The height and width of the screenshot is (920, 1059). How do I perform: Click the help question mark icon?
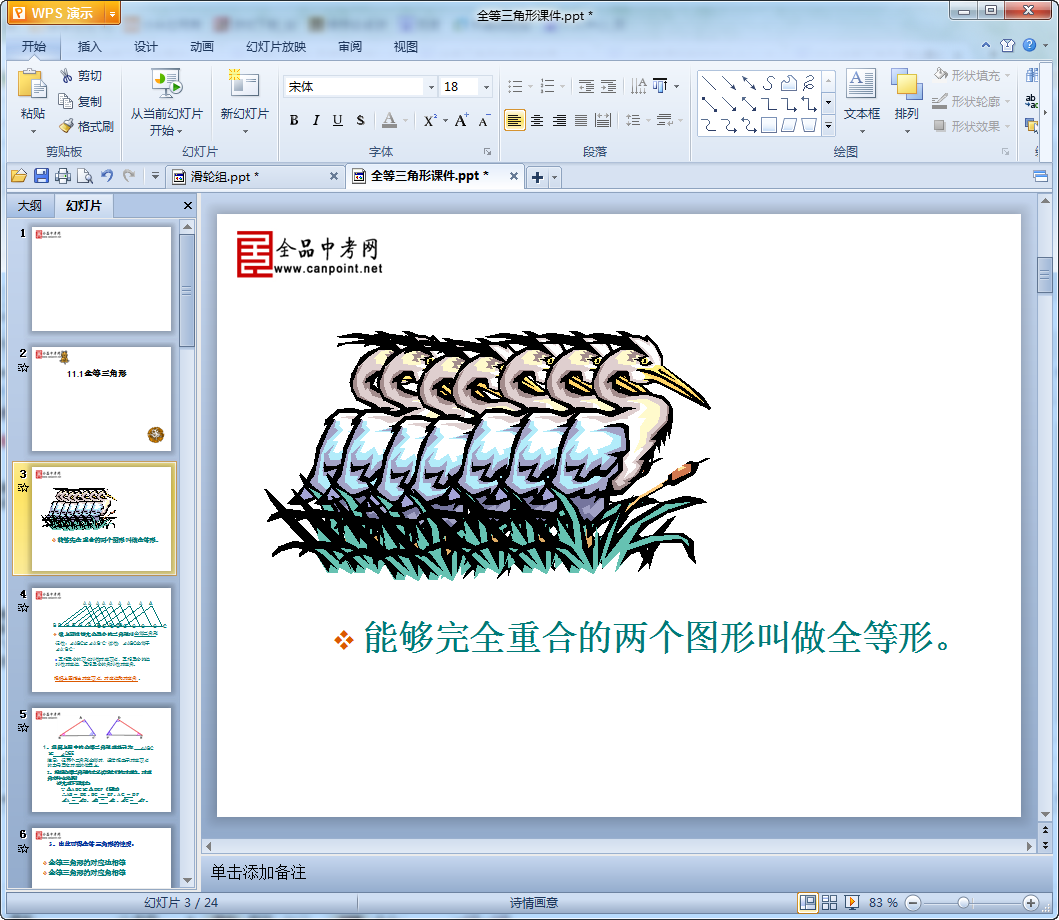pyautogui.click(x=1029, y=45)
